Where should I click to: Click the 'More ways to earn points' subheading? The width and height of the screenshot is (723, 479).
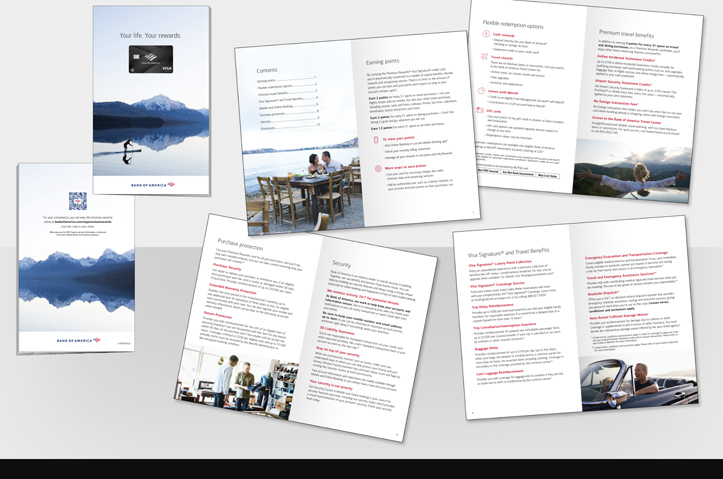click(x=405, y=167)
